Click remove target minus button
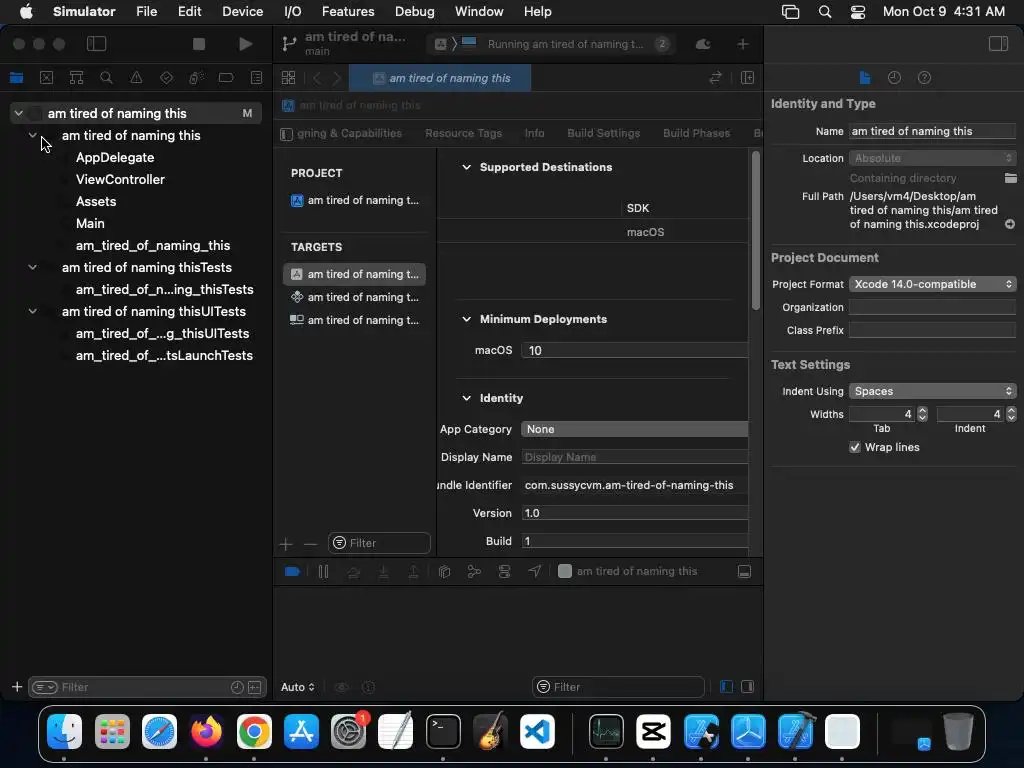1024x768 pixels. click(310, 544)
